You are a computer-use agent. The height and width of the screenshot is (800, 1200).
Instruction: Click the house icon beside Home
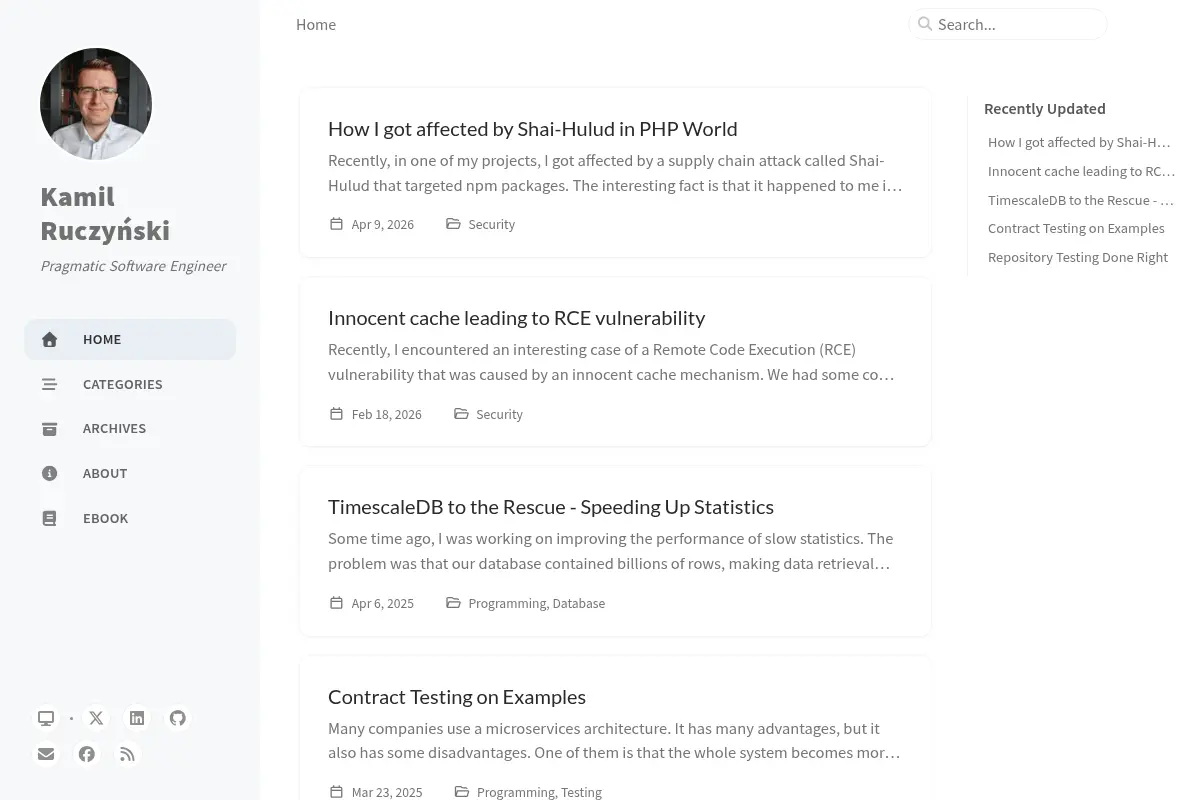click(50, 339)
